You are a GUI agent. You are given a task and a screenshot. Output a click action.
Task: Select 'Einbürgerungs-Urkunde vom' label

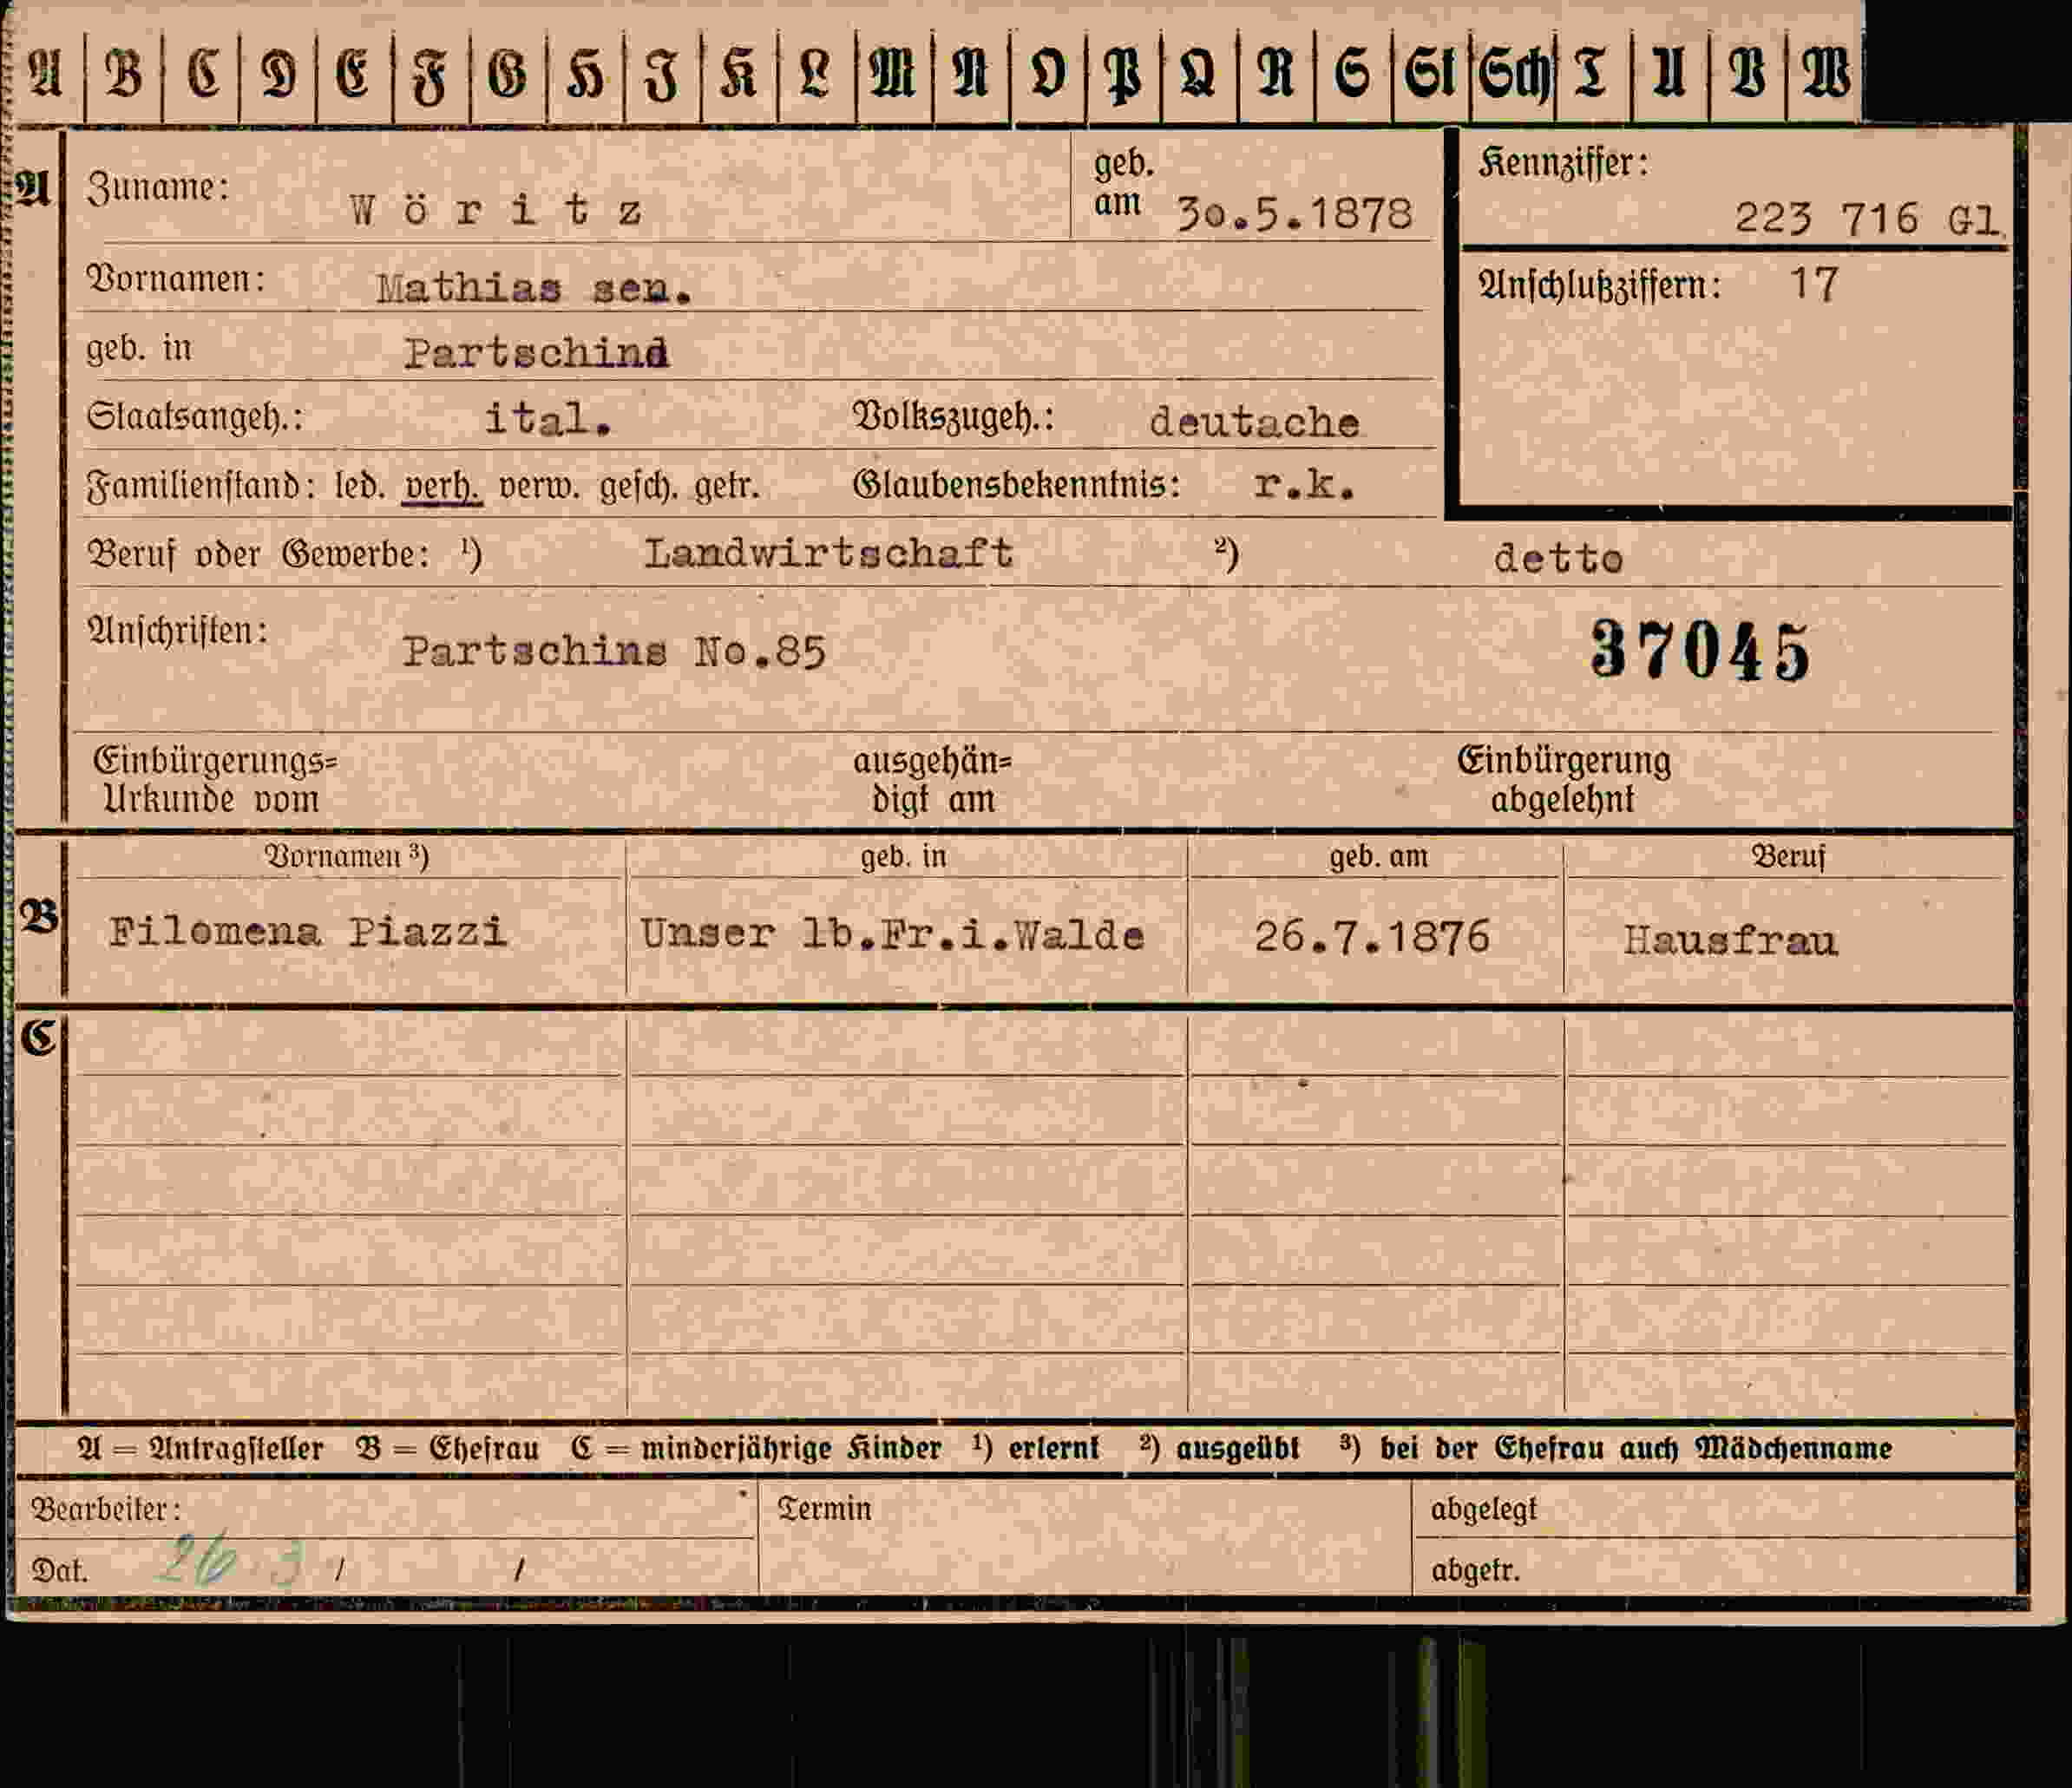(x=215, y=780)
